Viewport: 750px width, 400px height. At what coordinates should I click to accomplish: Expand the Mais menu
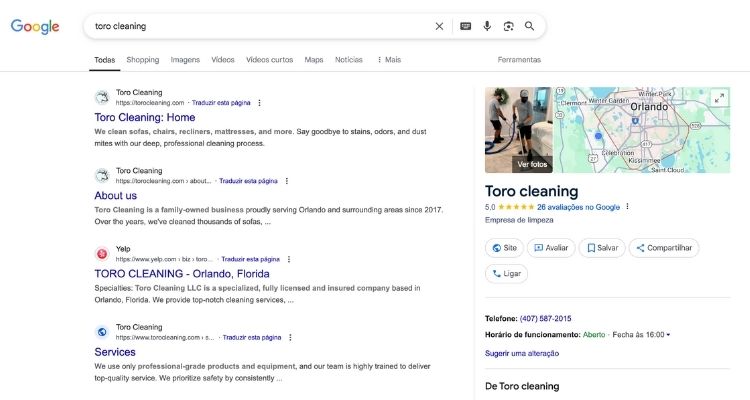(x=389, y=60)
